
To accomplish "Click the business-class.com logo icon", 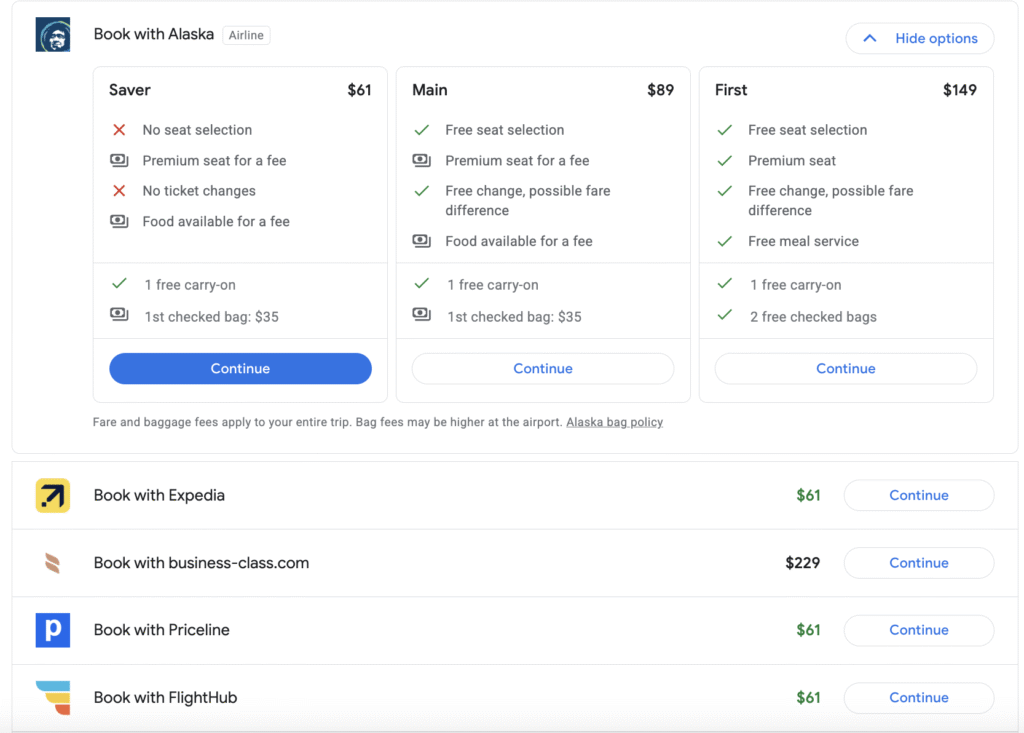I will point(53,563).
